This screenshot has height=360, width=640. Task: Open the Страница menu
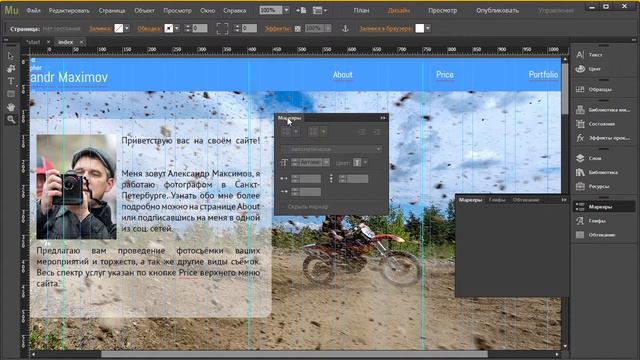pos(112,11)
